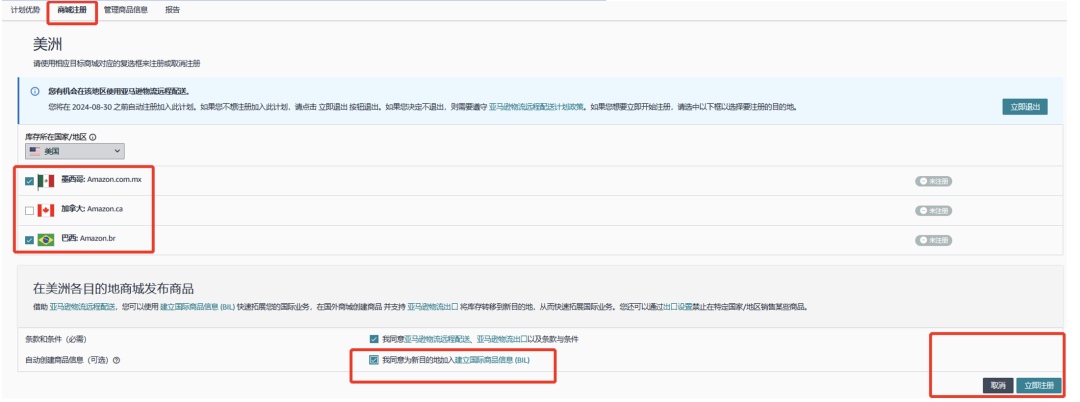Click the 立即退出 button

[x=1025, y=107]
